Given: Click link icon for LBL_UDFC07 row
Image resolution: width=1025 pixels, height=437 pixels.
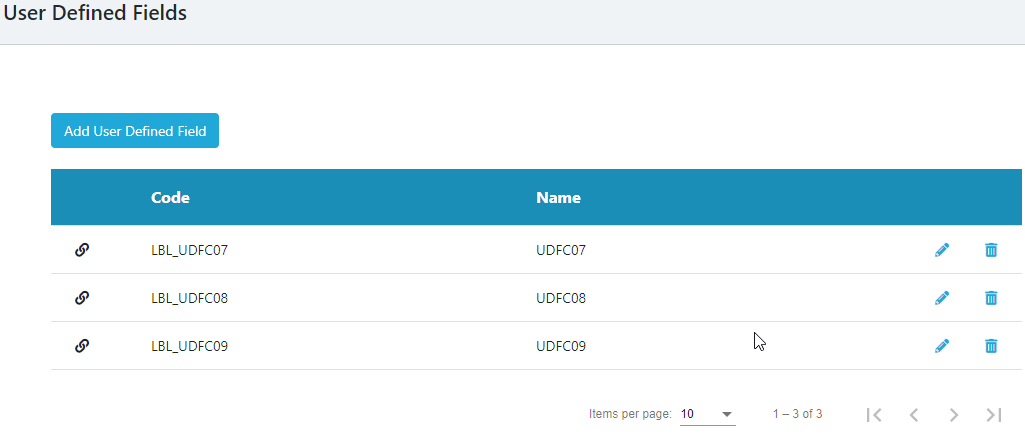Looking at the screenshot, I should coord(83,250).
